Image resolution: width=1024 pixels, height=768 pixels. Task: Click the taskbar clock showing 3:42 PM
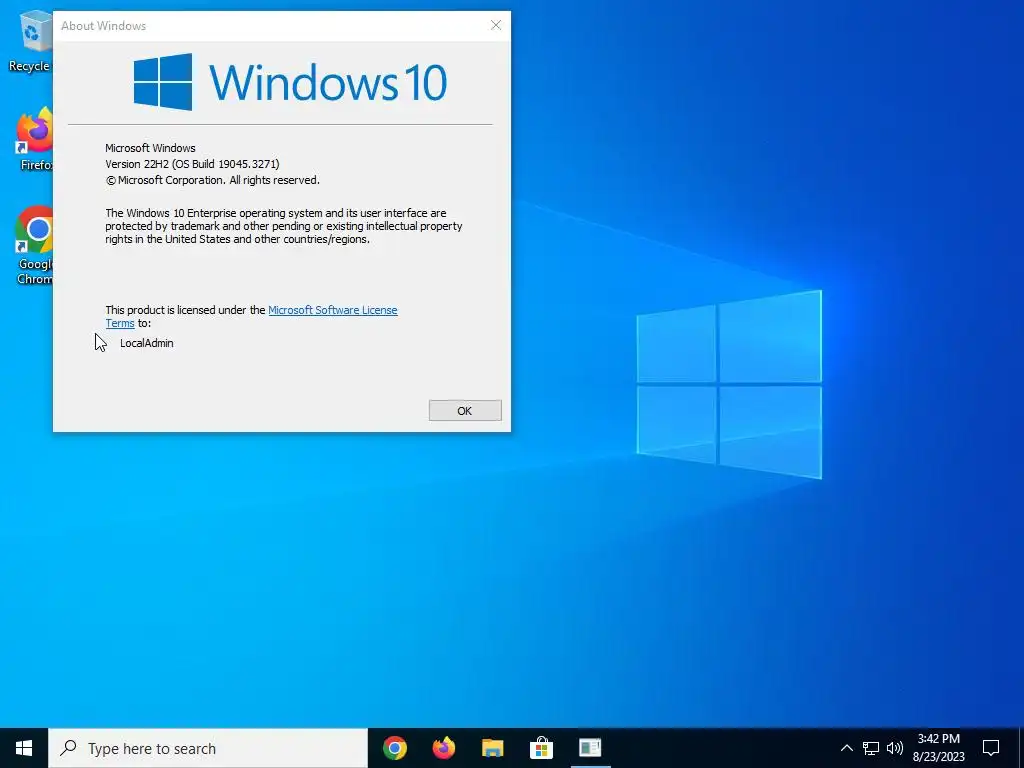(938, 748)
